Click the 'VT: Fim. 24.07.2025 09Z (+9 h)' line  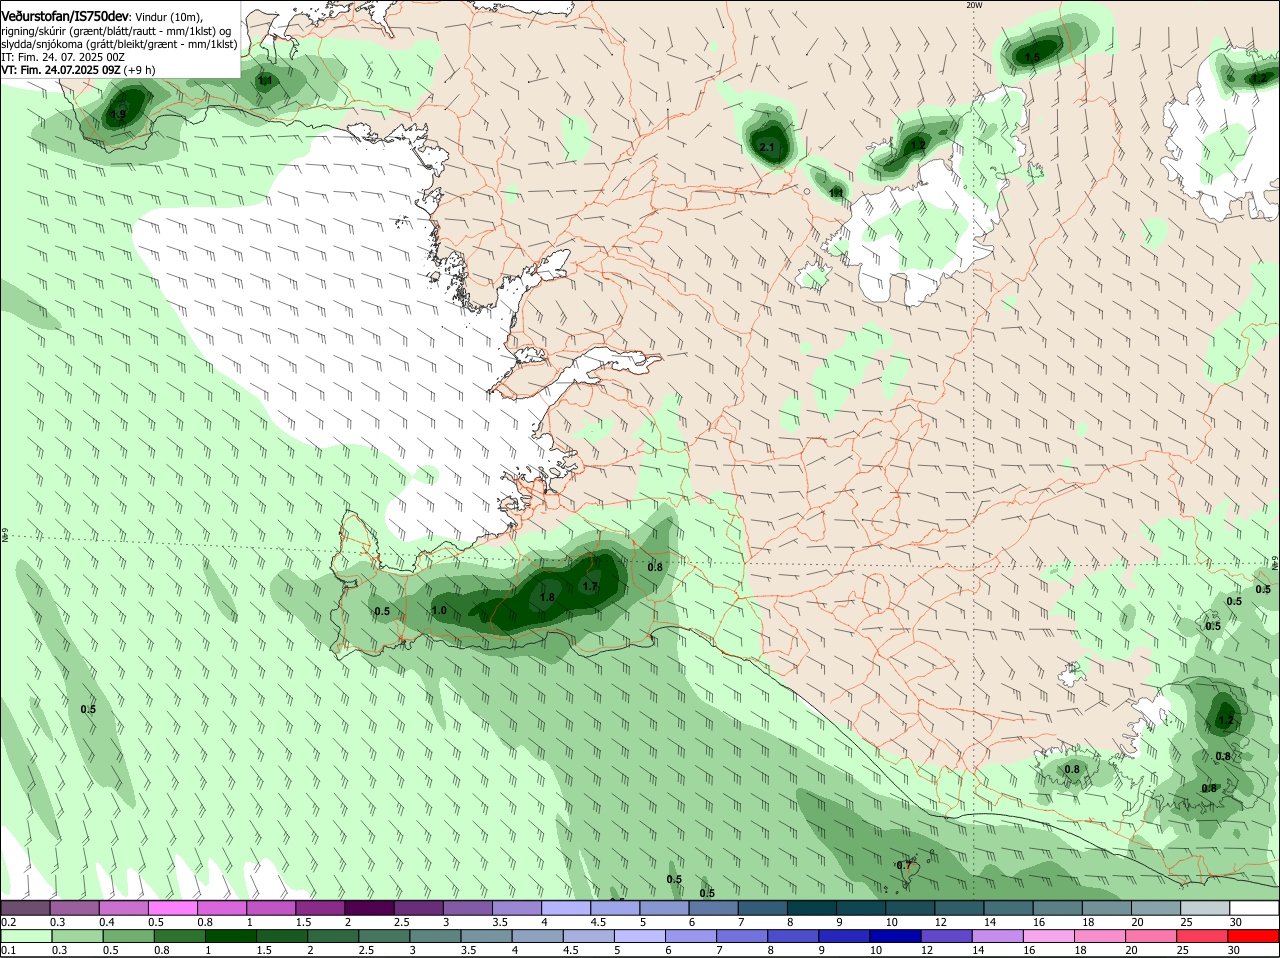pos(78,70)
